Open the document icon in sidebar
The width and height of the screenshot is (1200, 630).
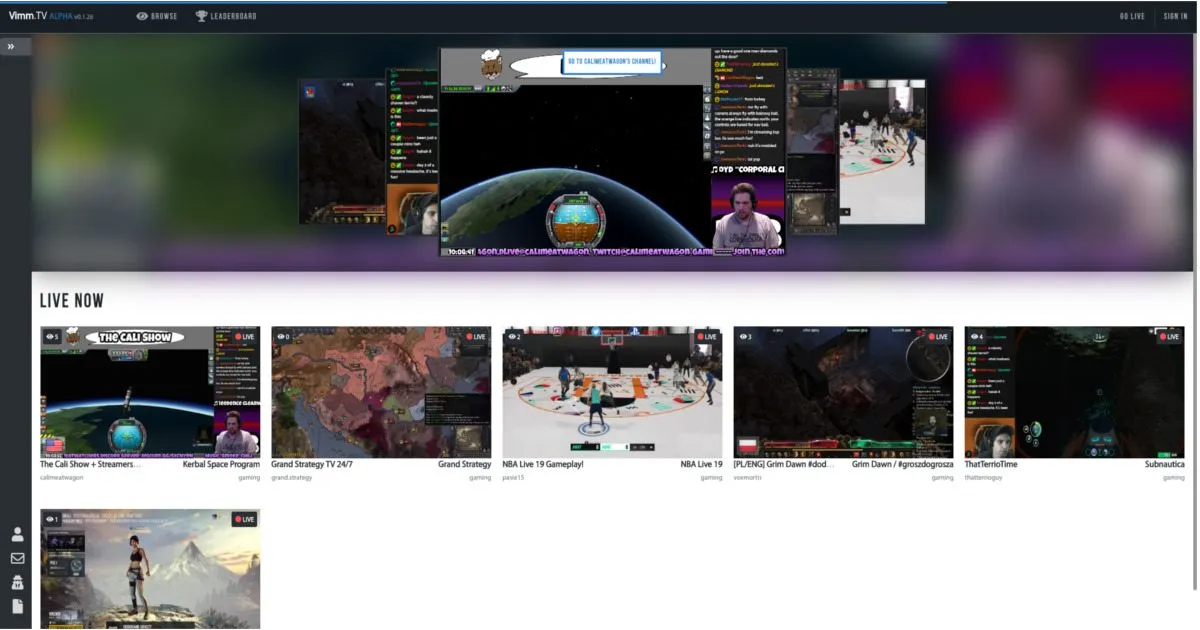coord(17,607)
